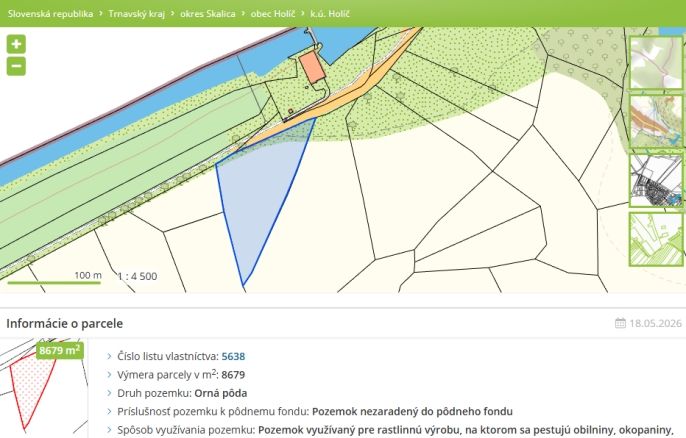686x438 pixels.
Task: Open Slovenská republika breadcrumb
Action: (x=50, y=14)
